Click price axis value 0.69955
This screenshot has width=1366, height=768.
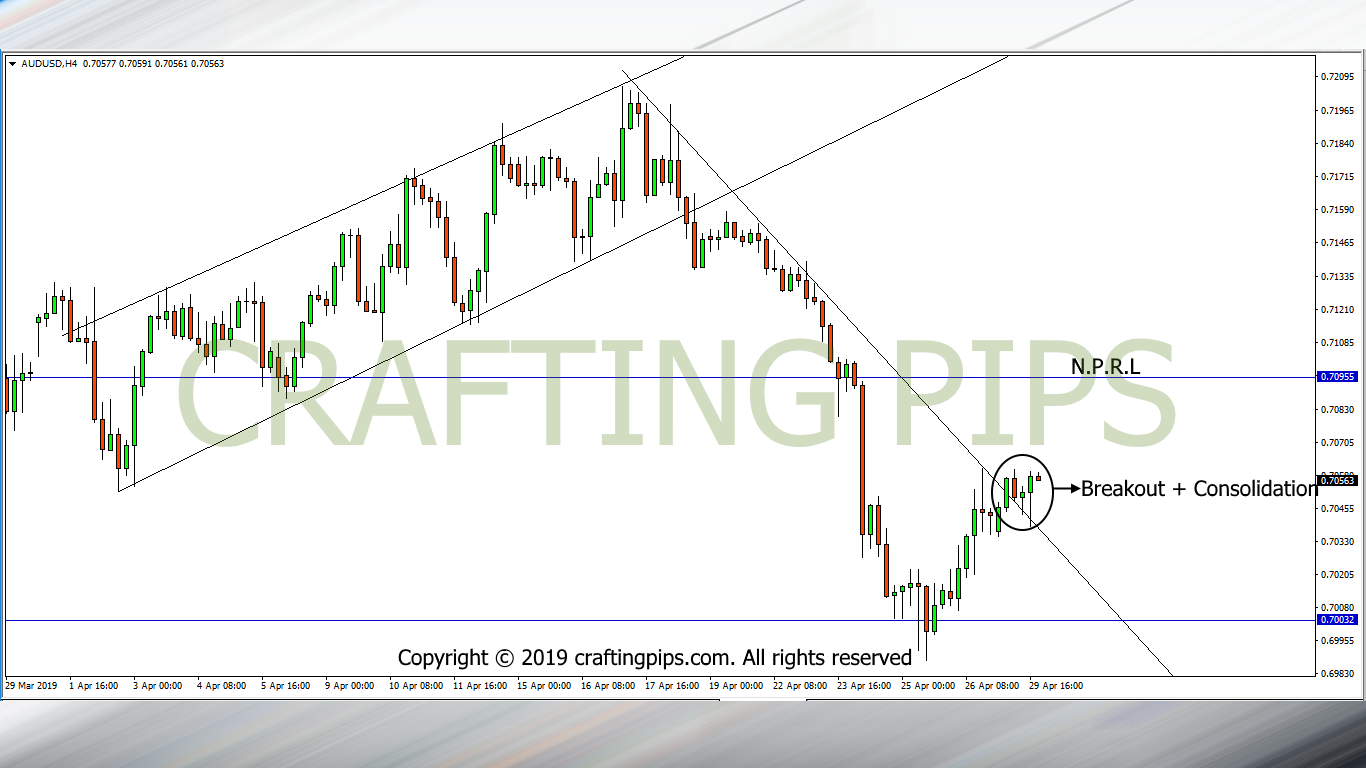pos(1337,640)
